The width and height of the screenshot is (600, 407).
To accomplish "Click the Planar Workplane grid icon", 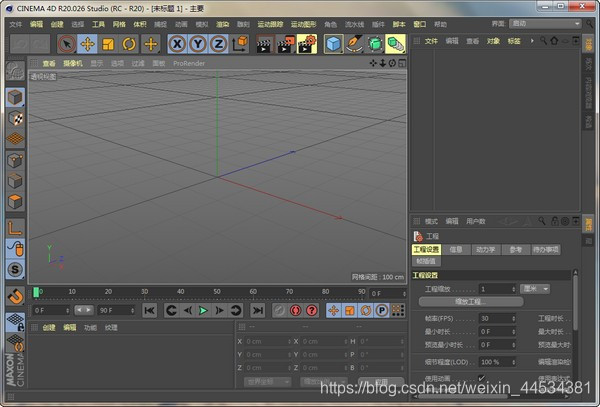I will point(15,343).
